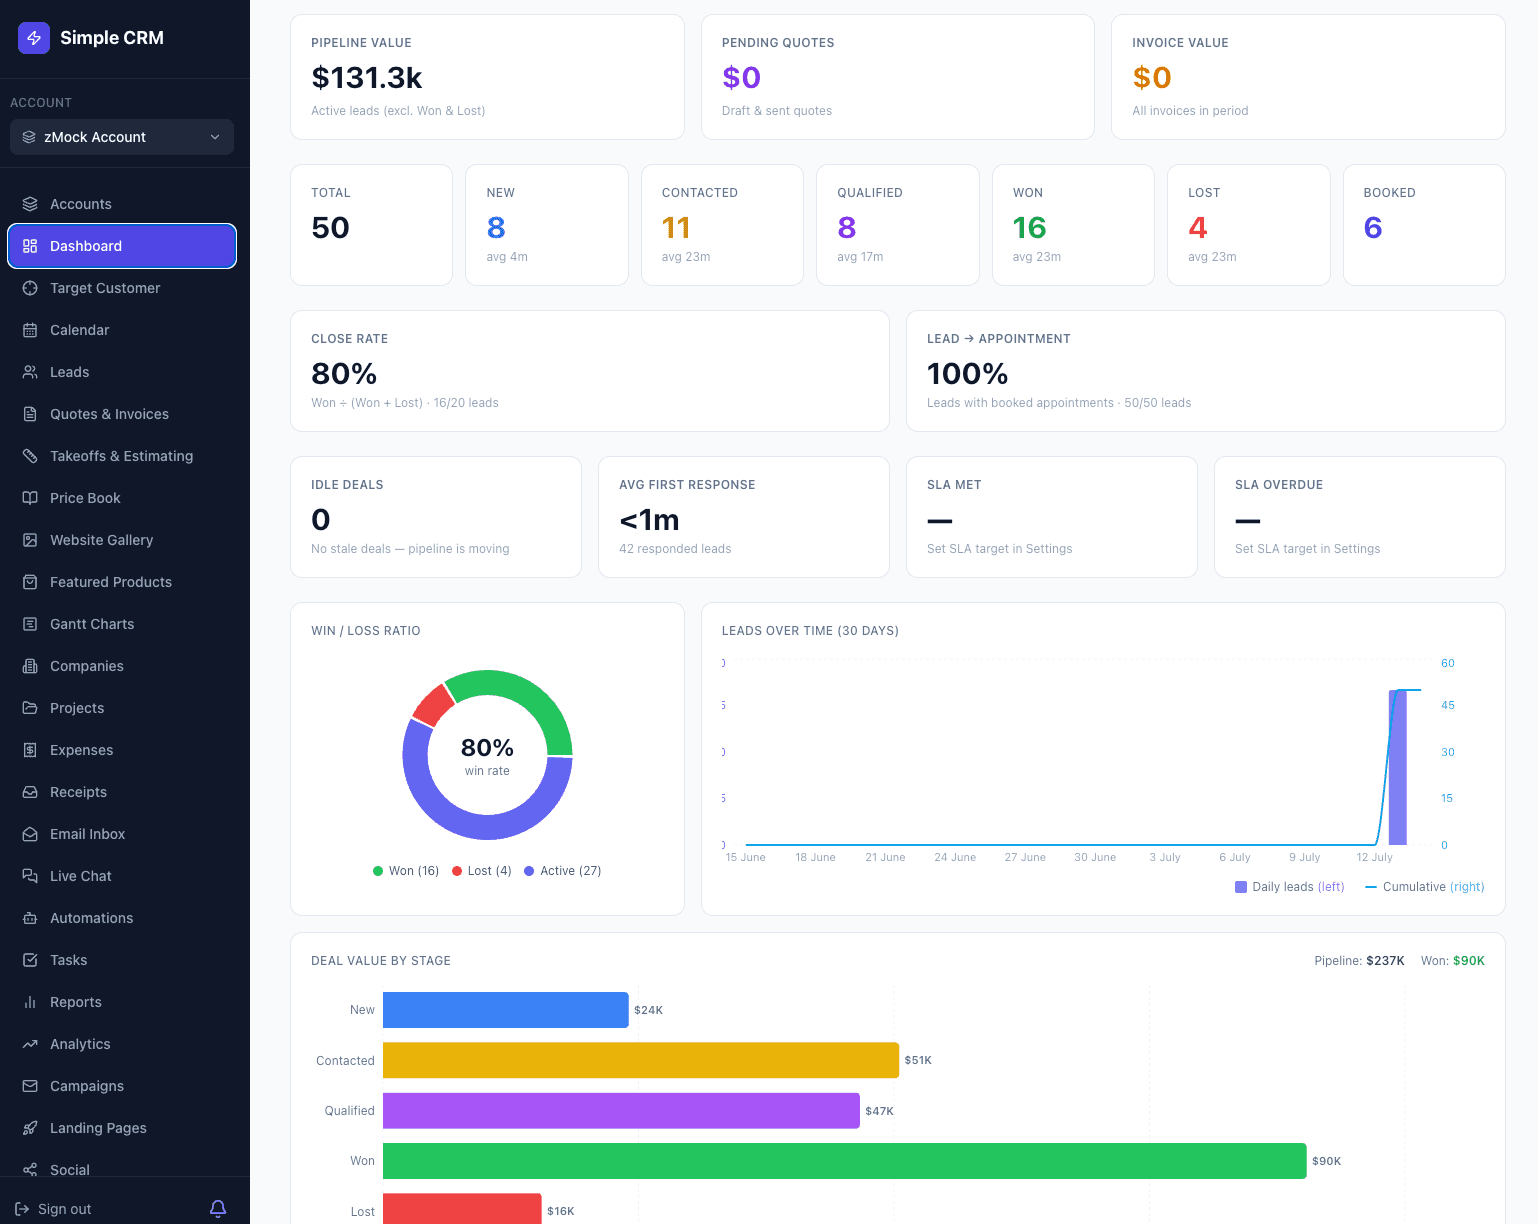This screenshot has width=1538, height=1224.
Task: Select the Won 16 stat card
Action: click(x=1073, y=225)
